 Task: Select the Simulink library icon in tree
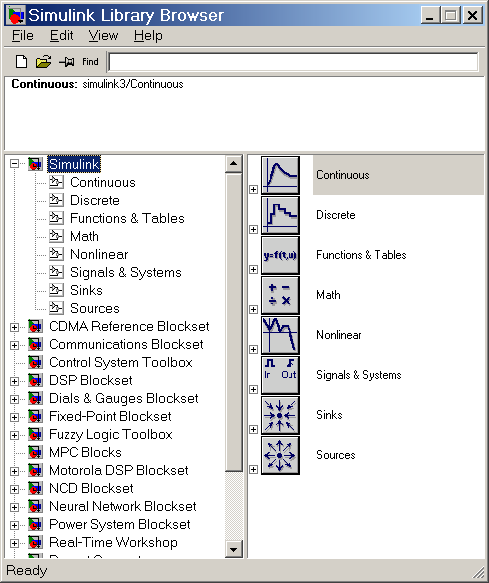pos(35,164)
